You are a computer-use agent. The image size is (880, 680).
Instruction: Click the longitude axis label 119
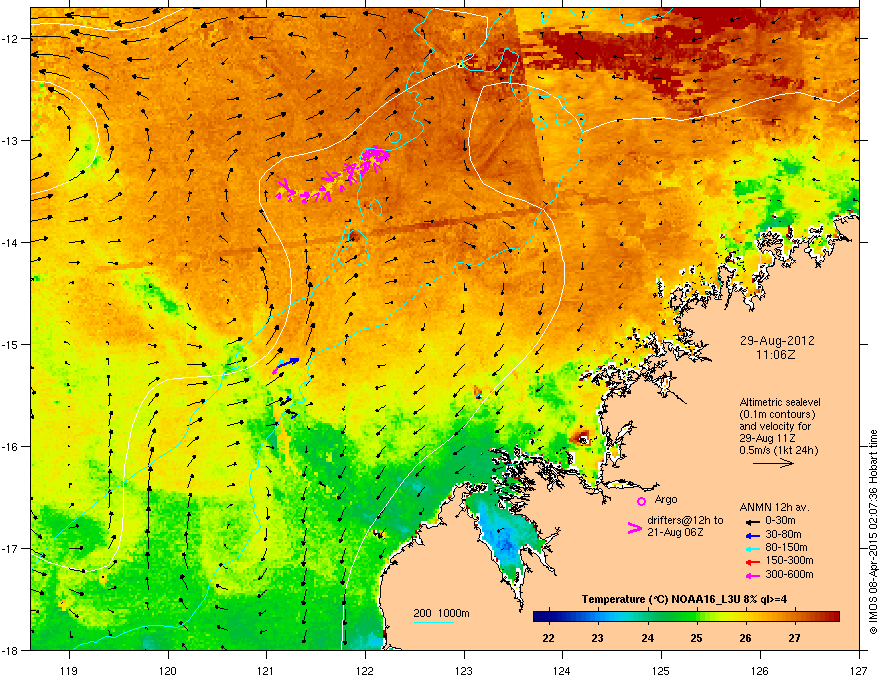(x=69, y=670)
